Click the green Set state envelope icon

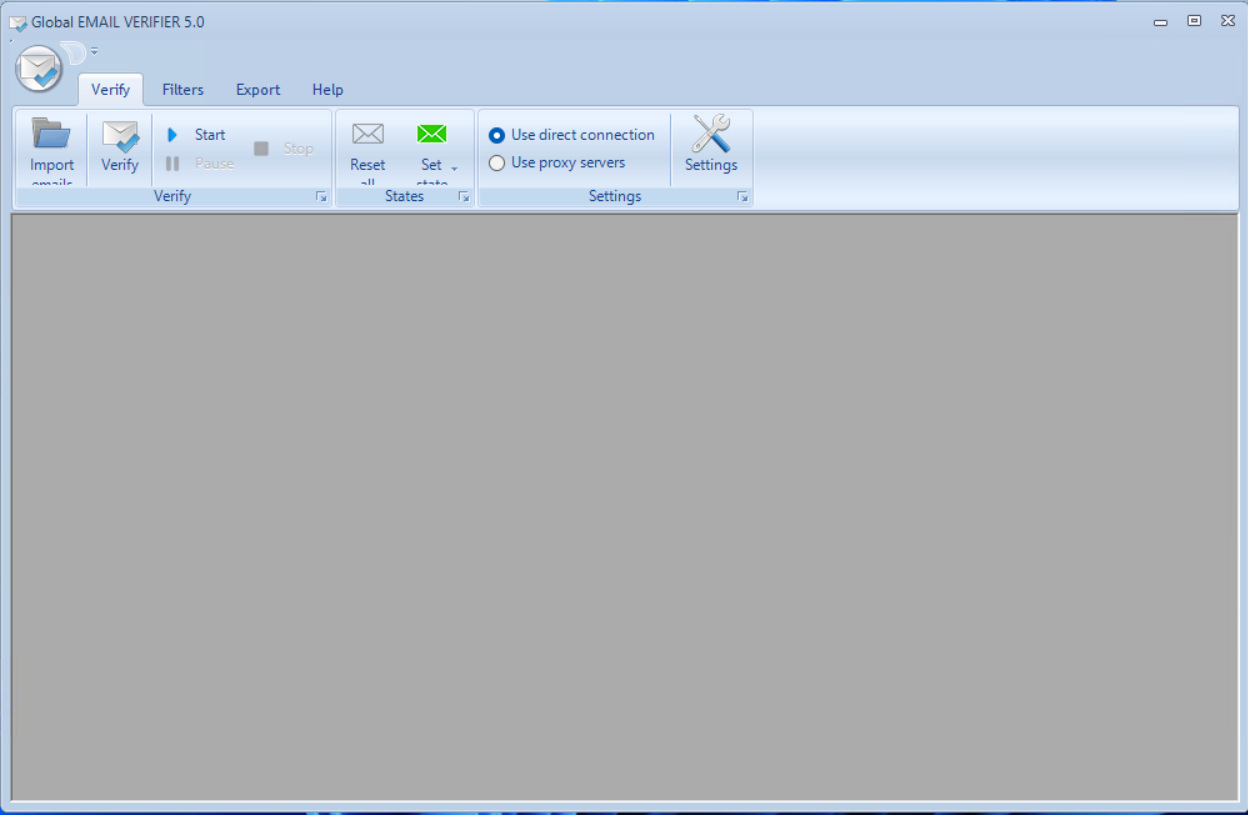431,134
